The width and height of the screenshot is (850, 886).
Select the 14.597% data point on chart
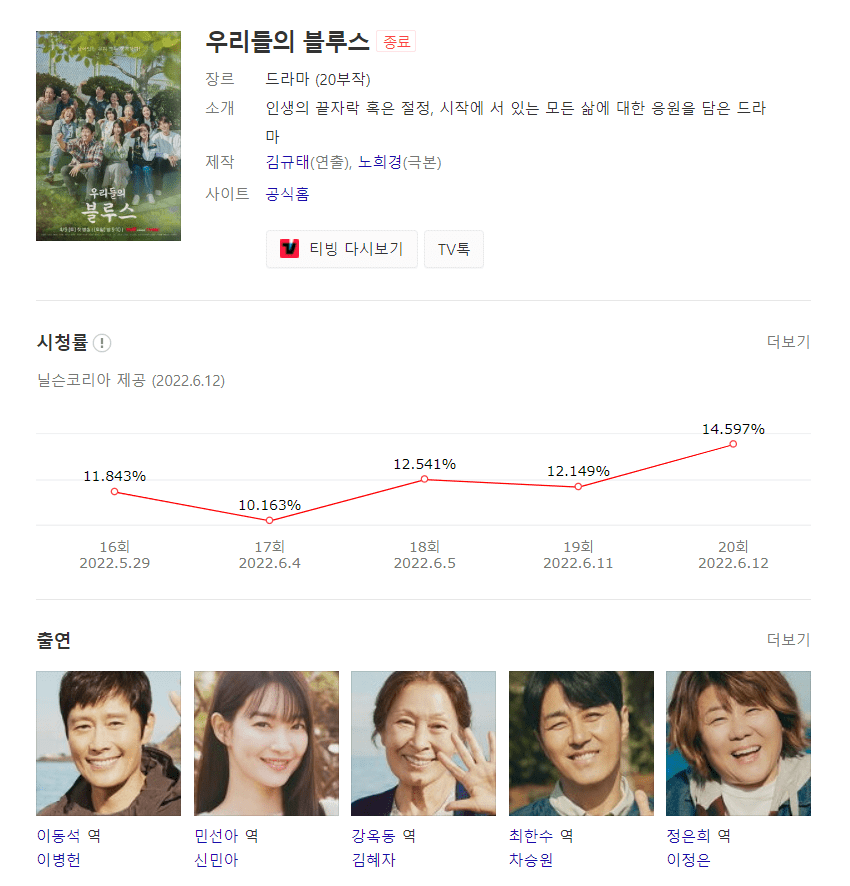coord(733,444)
